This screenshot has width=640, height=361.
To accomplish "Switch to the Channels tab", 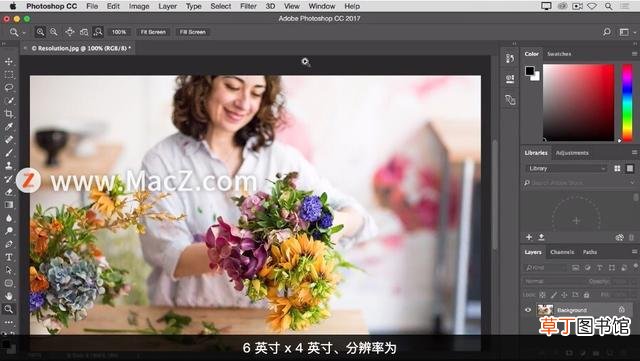I will click(562, 252).
